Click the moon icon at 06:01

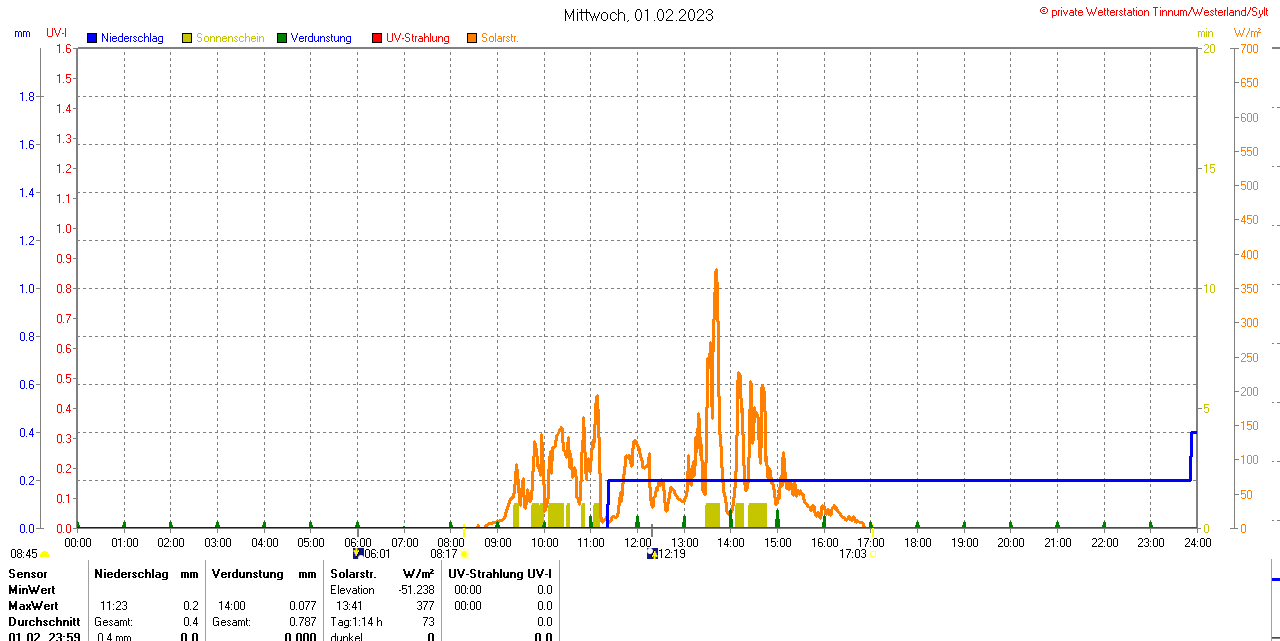coord(357,553)
